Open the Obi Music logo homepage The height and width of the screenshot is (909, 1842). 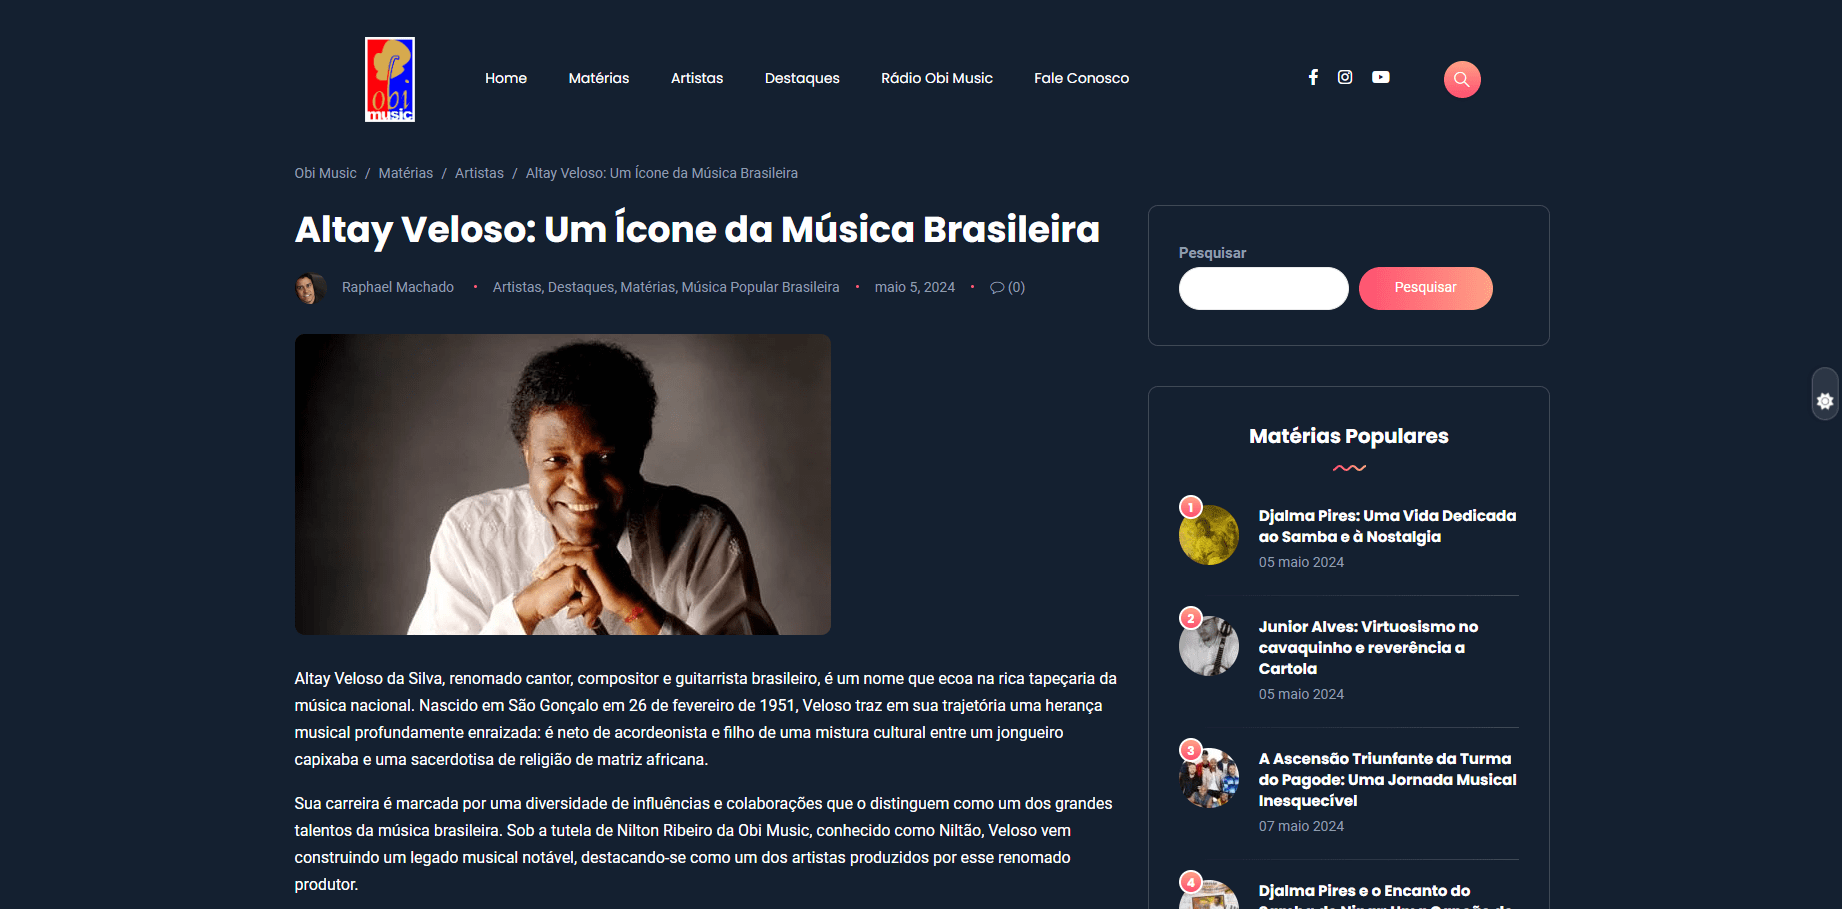[x=390, y=79]
